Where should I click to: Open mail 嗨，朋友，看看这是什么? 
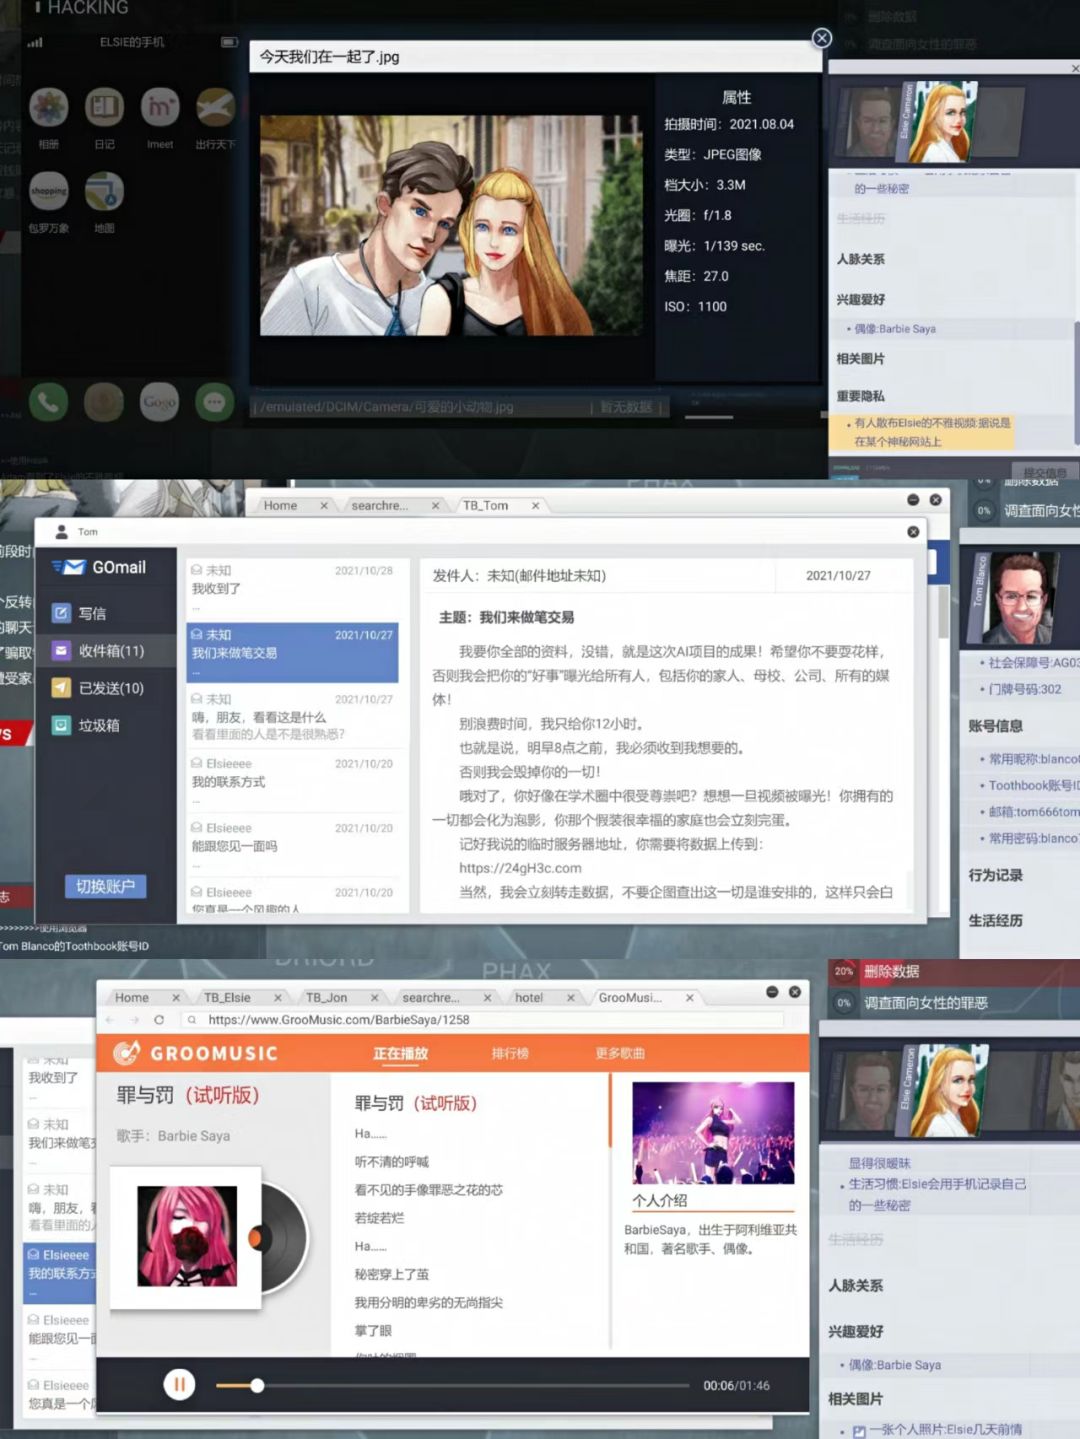click(x=292, y=716)
